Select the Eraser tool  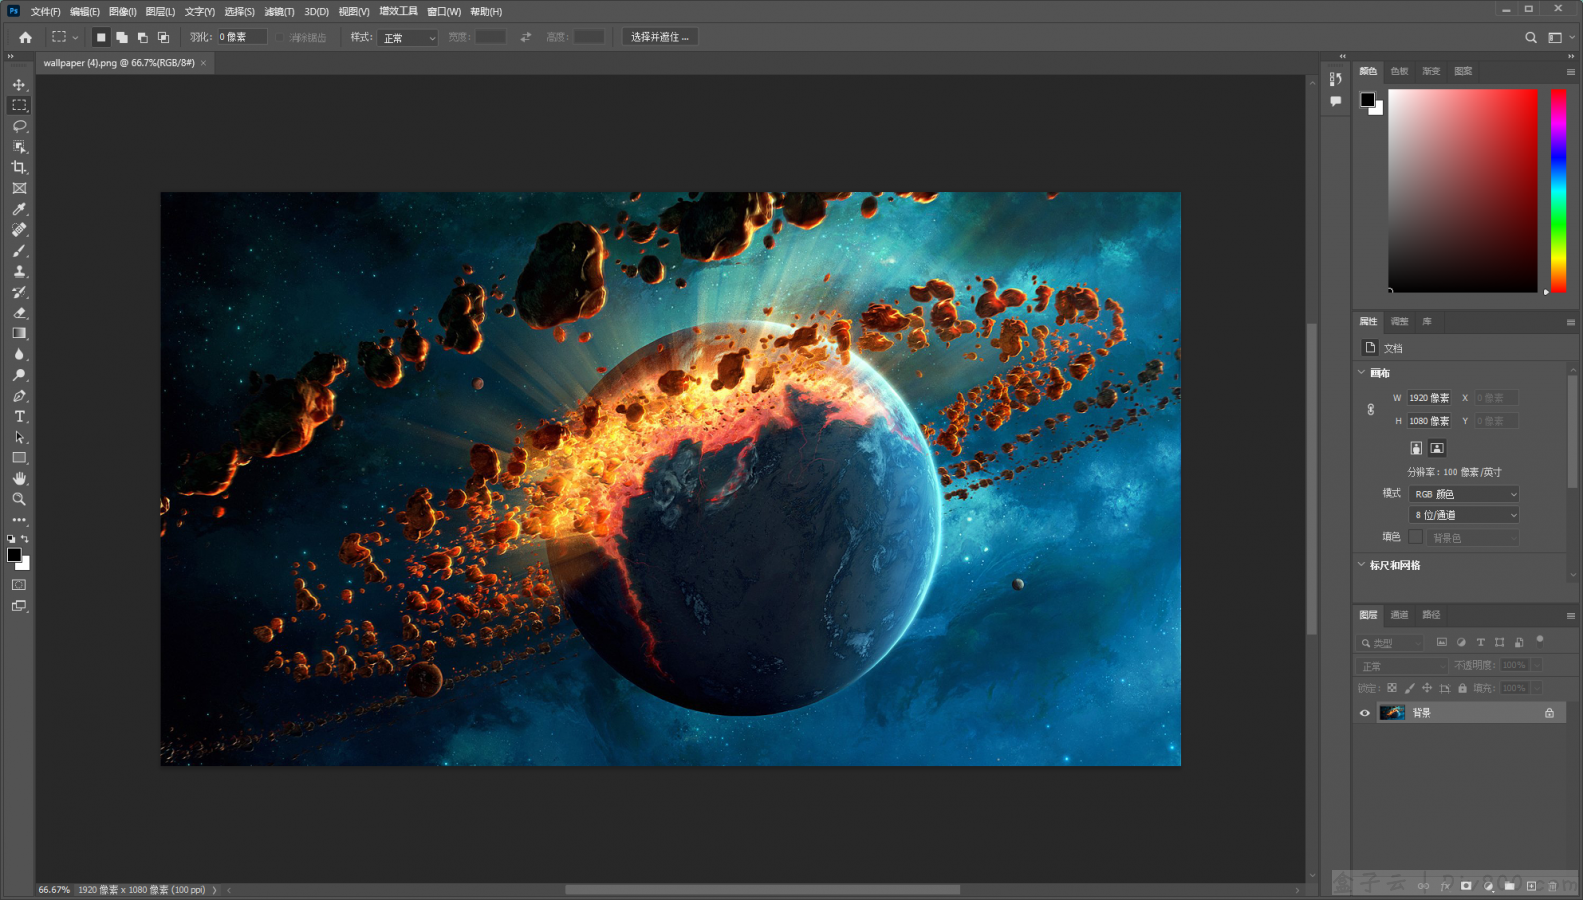coord(19,313)
